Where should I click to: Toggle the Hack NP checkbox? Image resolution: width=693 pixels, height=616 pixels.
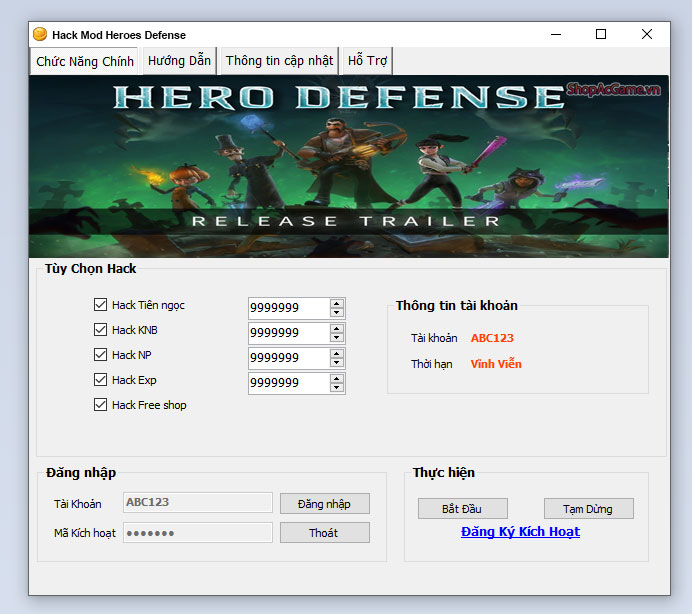pyautogui.click(x=100, y=354)
